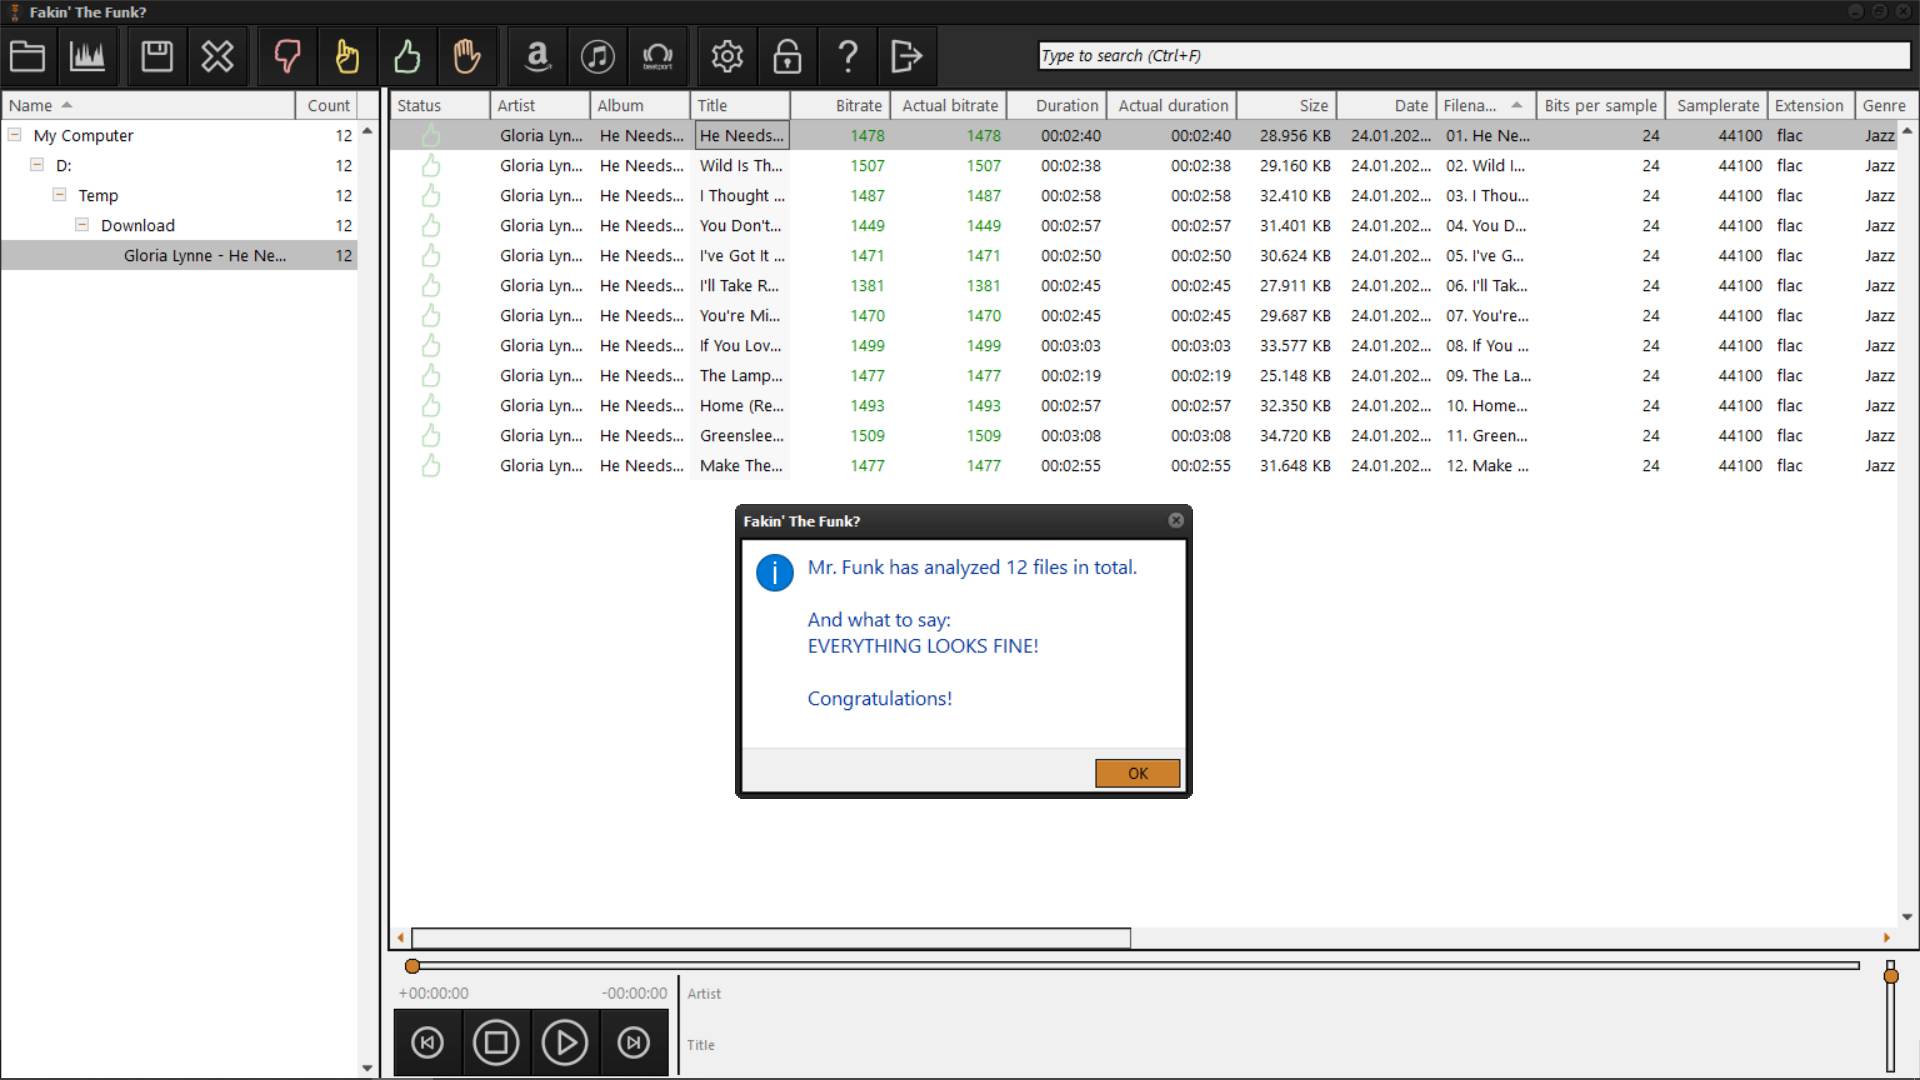Sort by the Bitrate column header

point(858,105)
